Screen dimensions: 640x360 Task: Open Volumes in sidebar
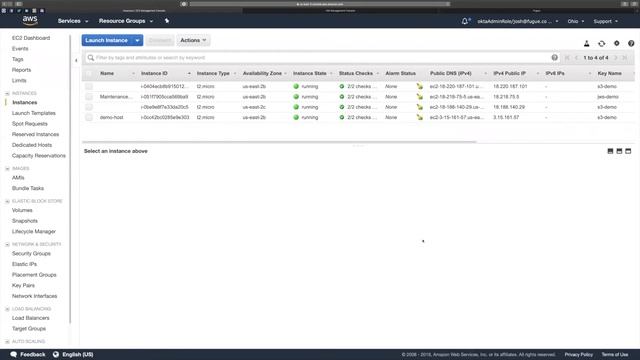[22, 210]
